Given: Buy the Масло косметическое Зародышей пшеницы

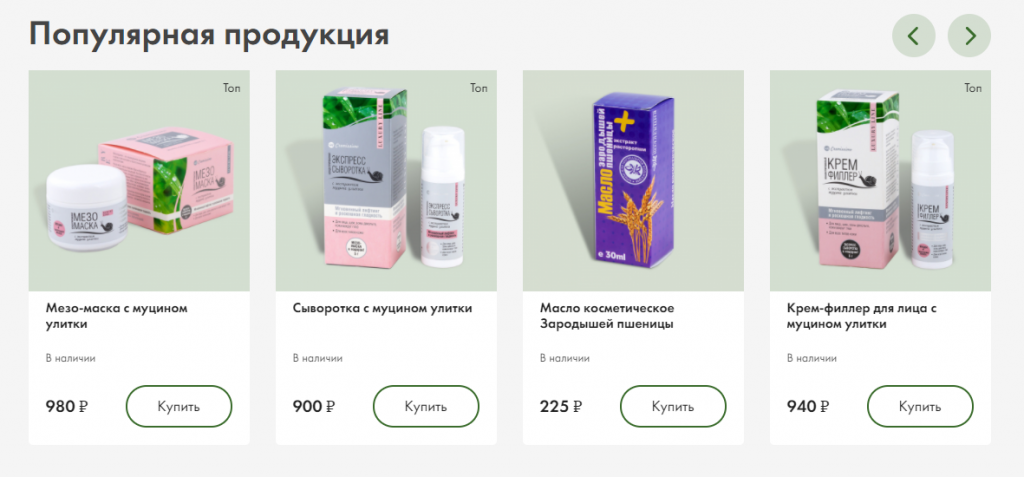Looking at the screenshot, I should click(x=673, y=406).
